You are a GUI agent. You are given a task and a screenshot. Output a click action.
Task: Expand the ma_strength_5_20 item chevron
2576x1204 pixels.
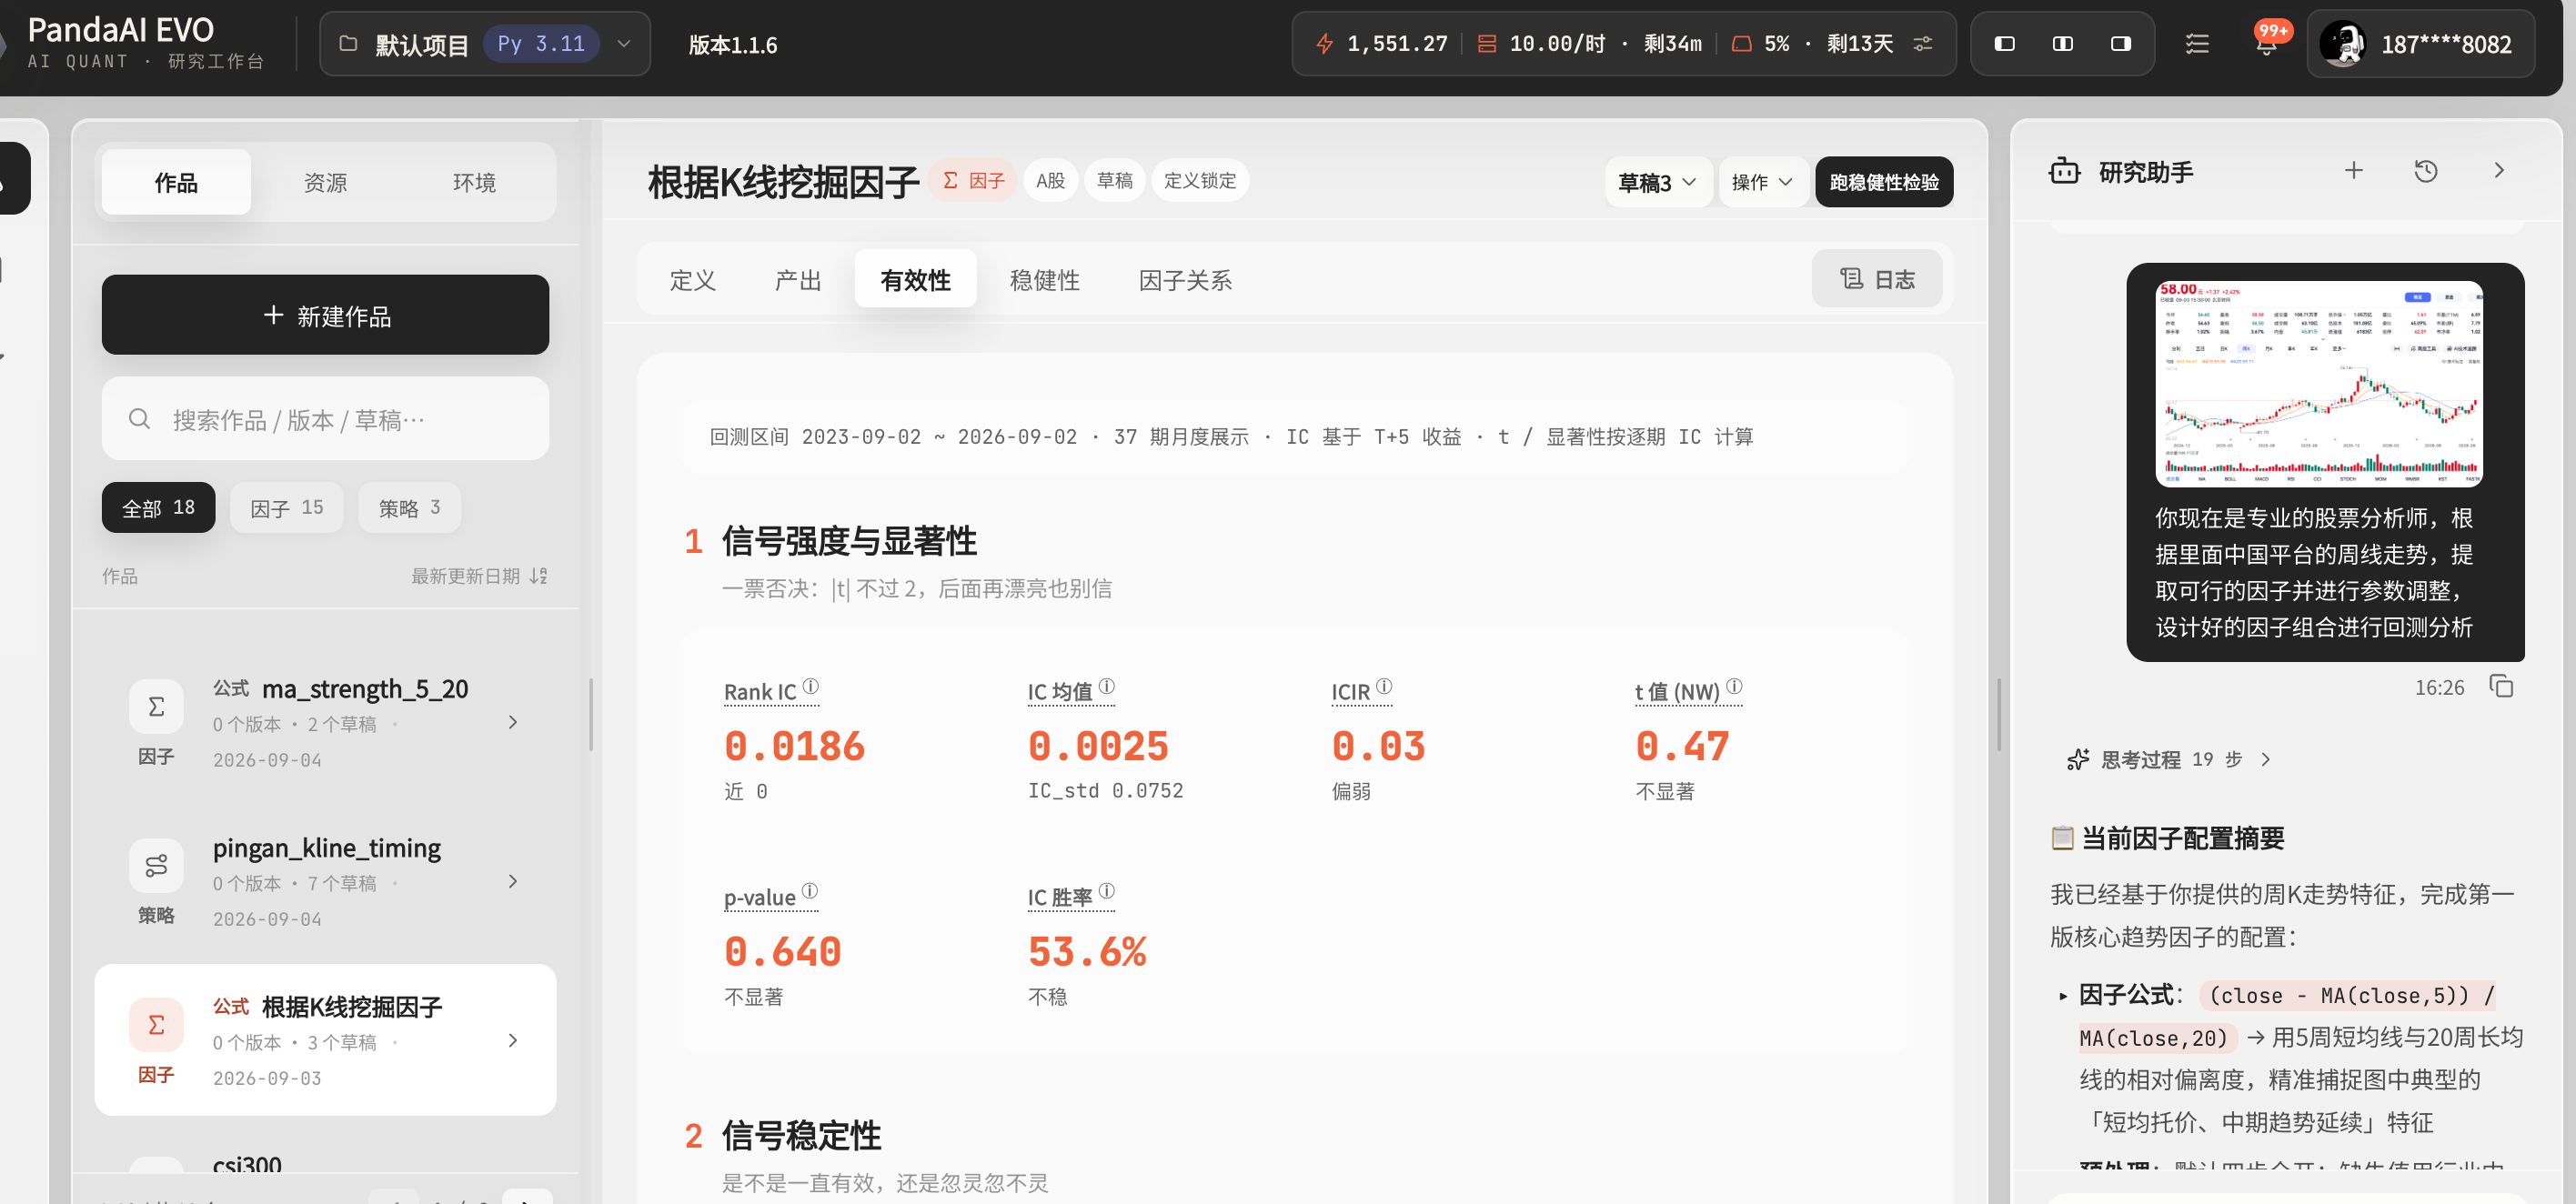pos(513,722)
